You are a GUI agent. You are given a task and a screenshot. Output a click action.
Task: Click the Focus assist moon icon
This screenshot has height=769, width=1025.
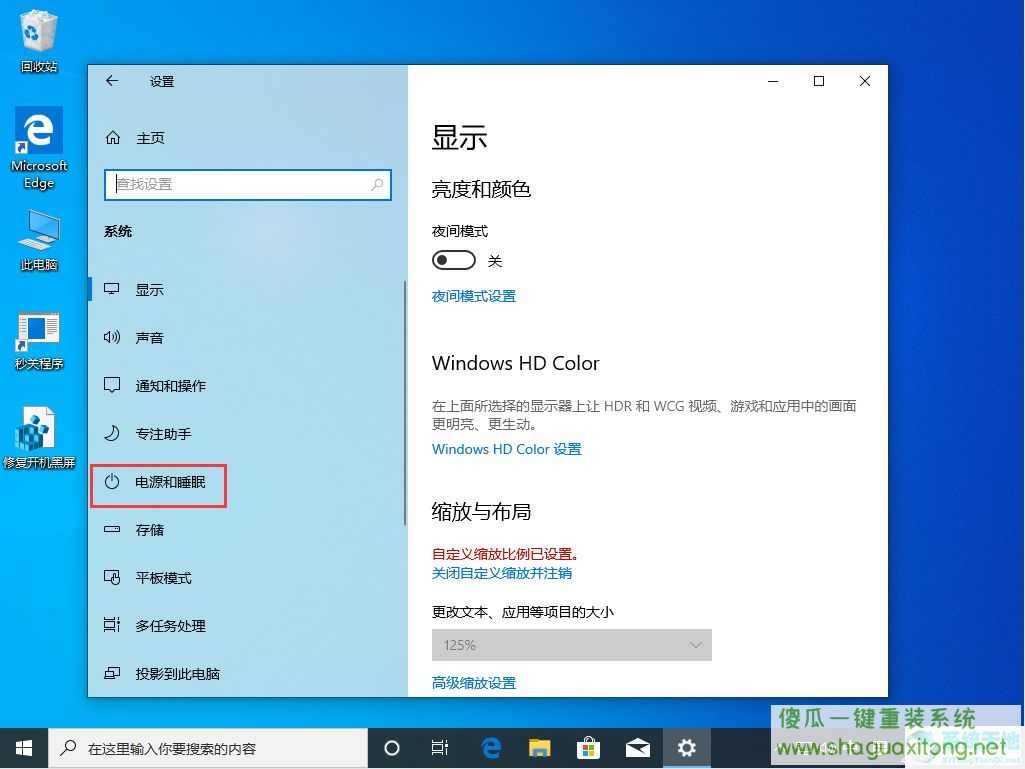click(x=112, y=433)
